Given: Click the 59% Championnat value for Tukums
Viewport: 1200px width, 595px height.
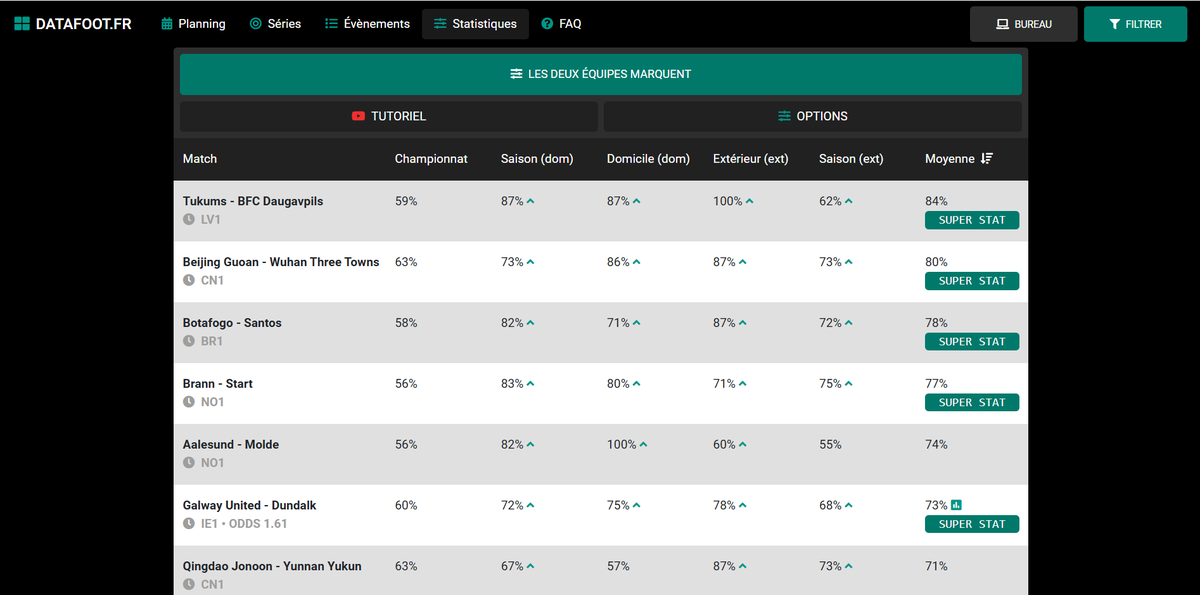Looking at the screenshot, I should click(406, 201).
